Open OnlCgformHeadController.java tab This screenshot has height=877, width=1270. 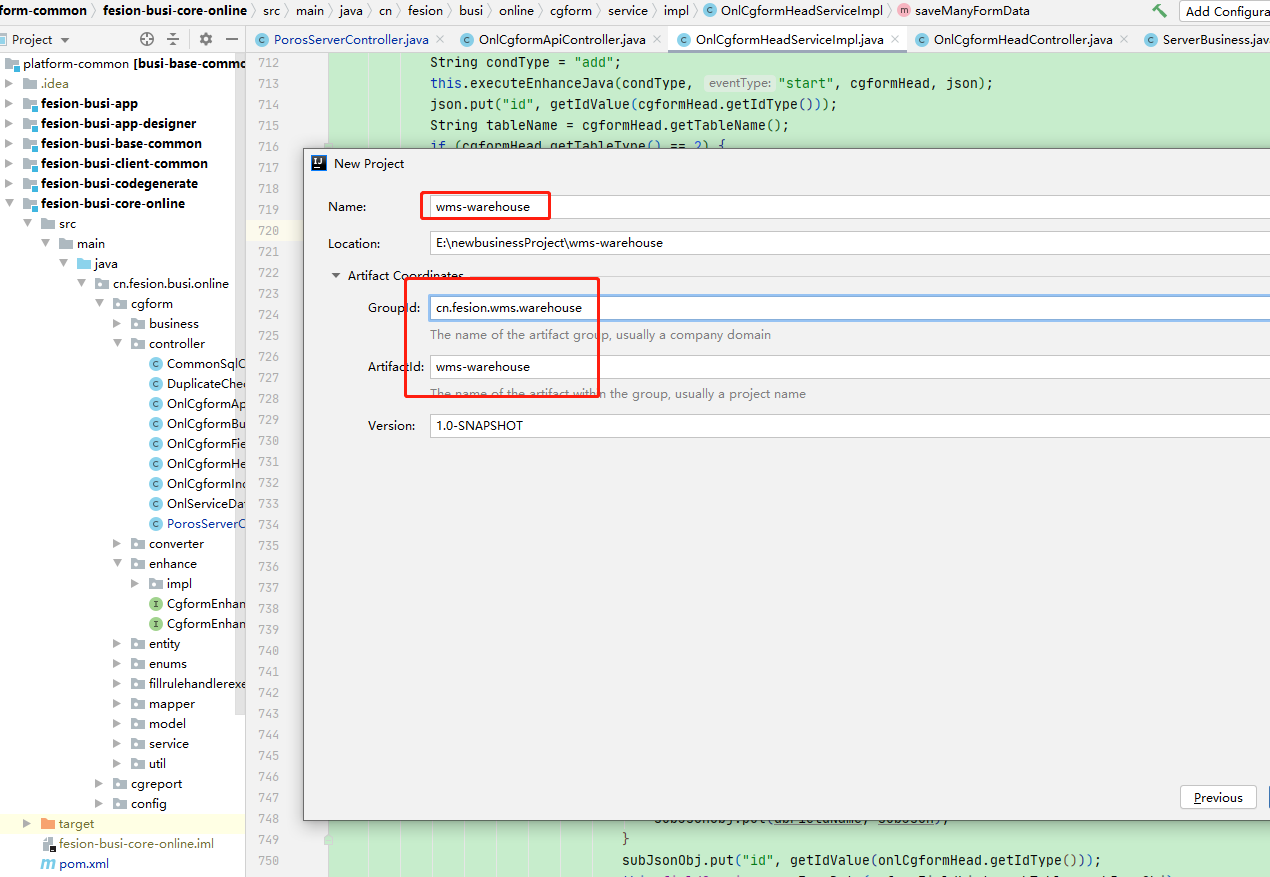point(1021,40)
